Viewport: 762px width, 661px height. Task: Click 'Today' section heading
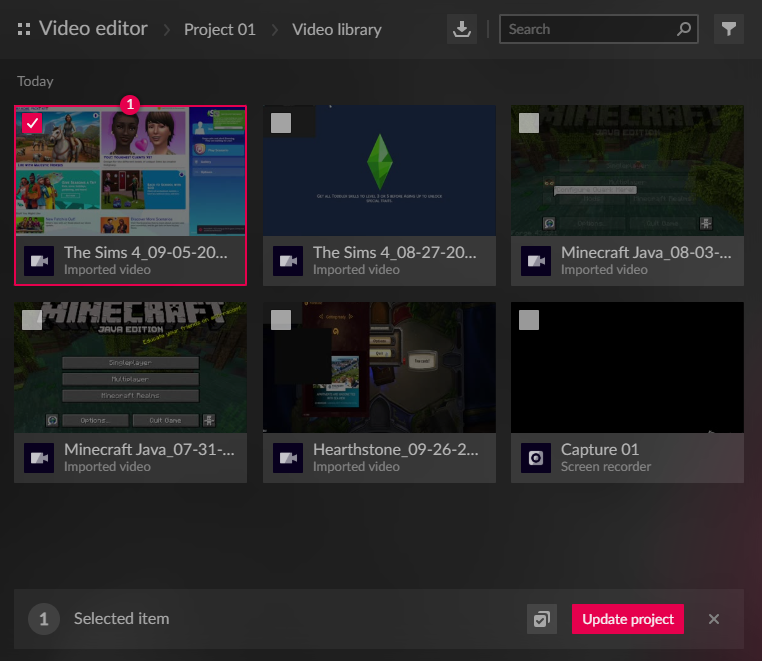[35, 81]
